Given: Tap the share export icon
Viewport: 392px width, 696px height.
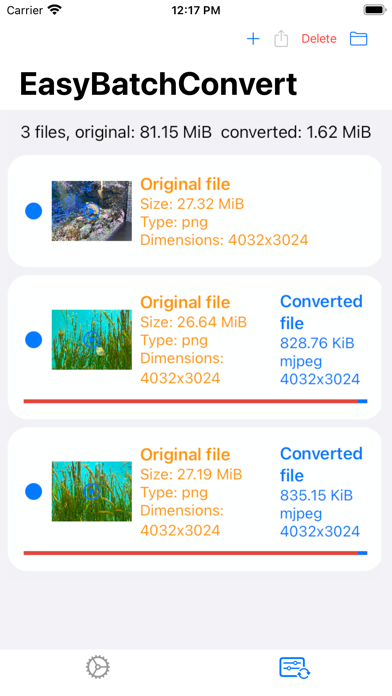Looking at the screenshot, I should [x=281, y=39].
